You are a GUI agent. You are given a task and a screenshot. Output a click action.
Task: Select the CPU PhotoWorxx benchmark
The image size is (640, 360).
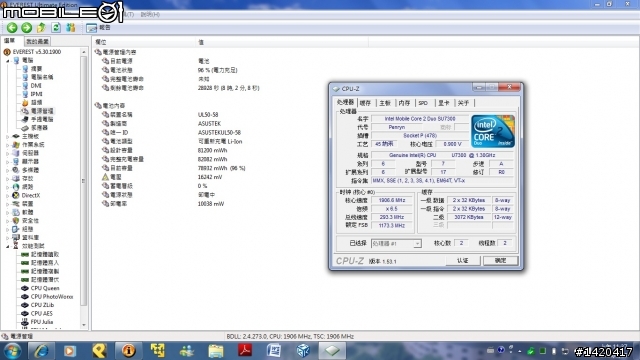tap(52, 297)
